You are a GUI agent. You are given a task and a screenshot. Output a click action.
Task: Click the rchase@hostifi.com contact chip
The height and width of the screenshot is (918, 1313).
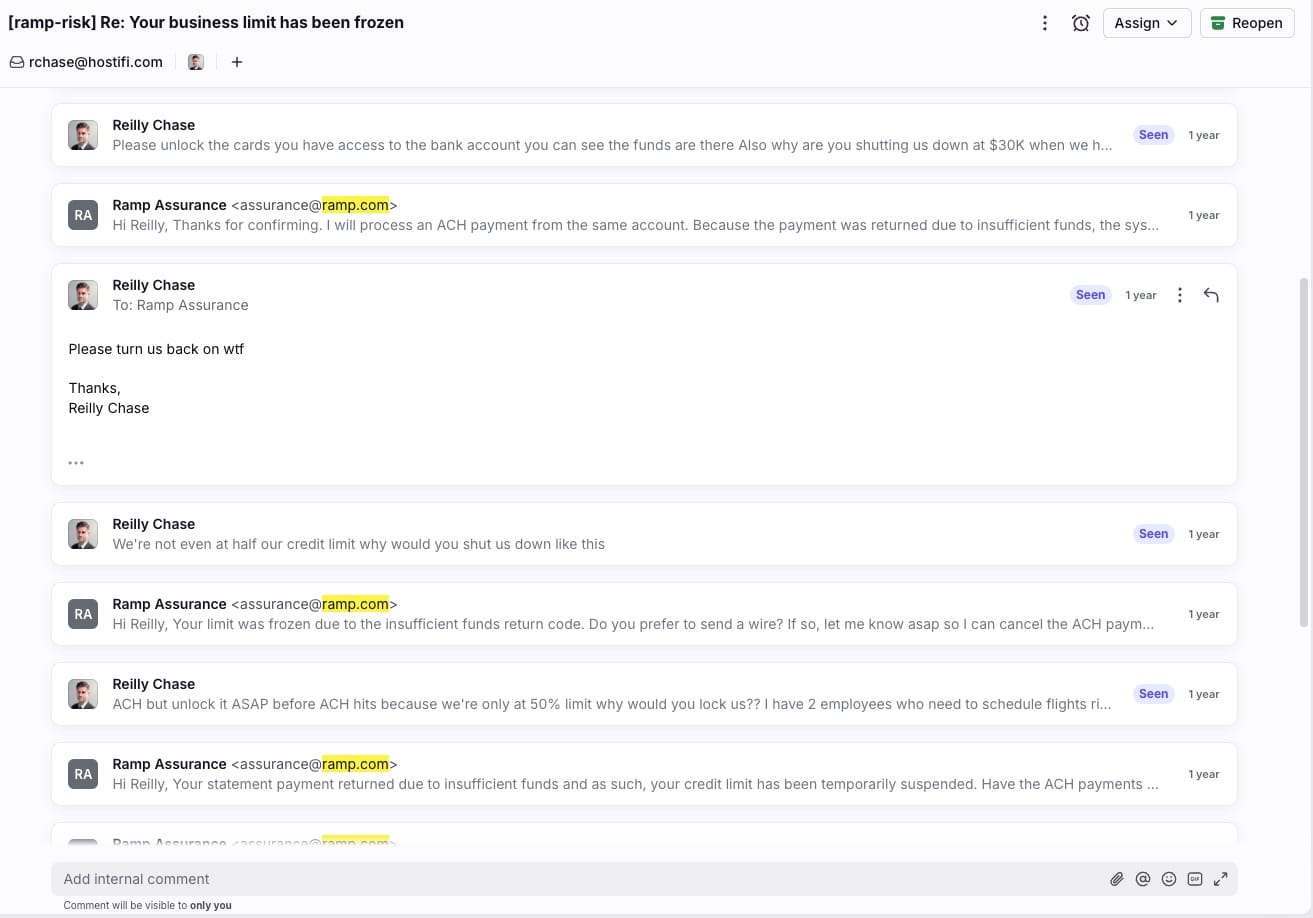86,62
